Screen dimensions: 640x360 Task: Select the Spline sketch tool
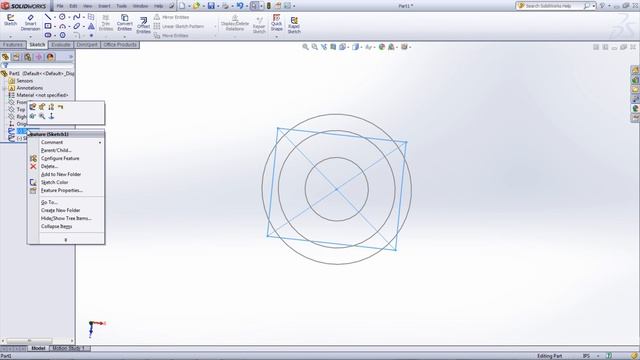pyautogui.click(x=76, y=17)
